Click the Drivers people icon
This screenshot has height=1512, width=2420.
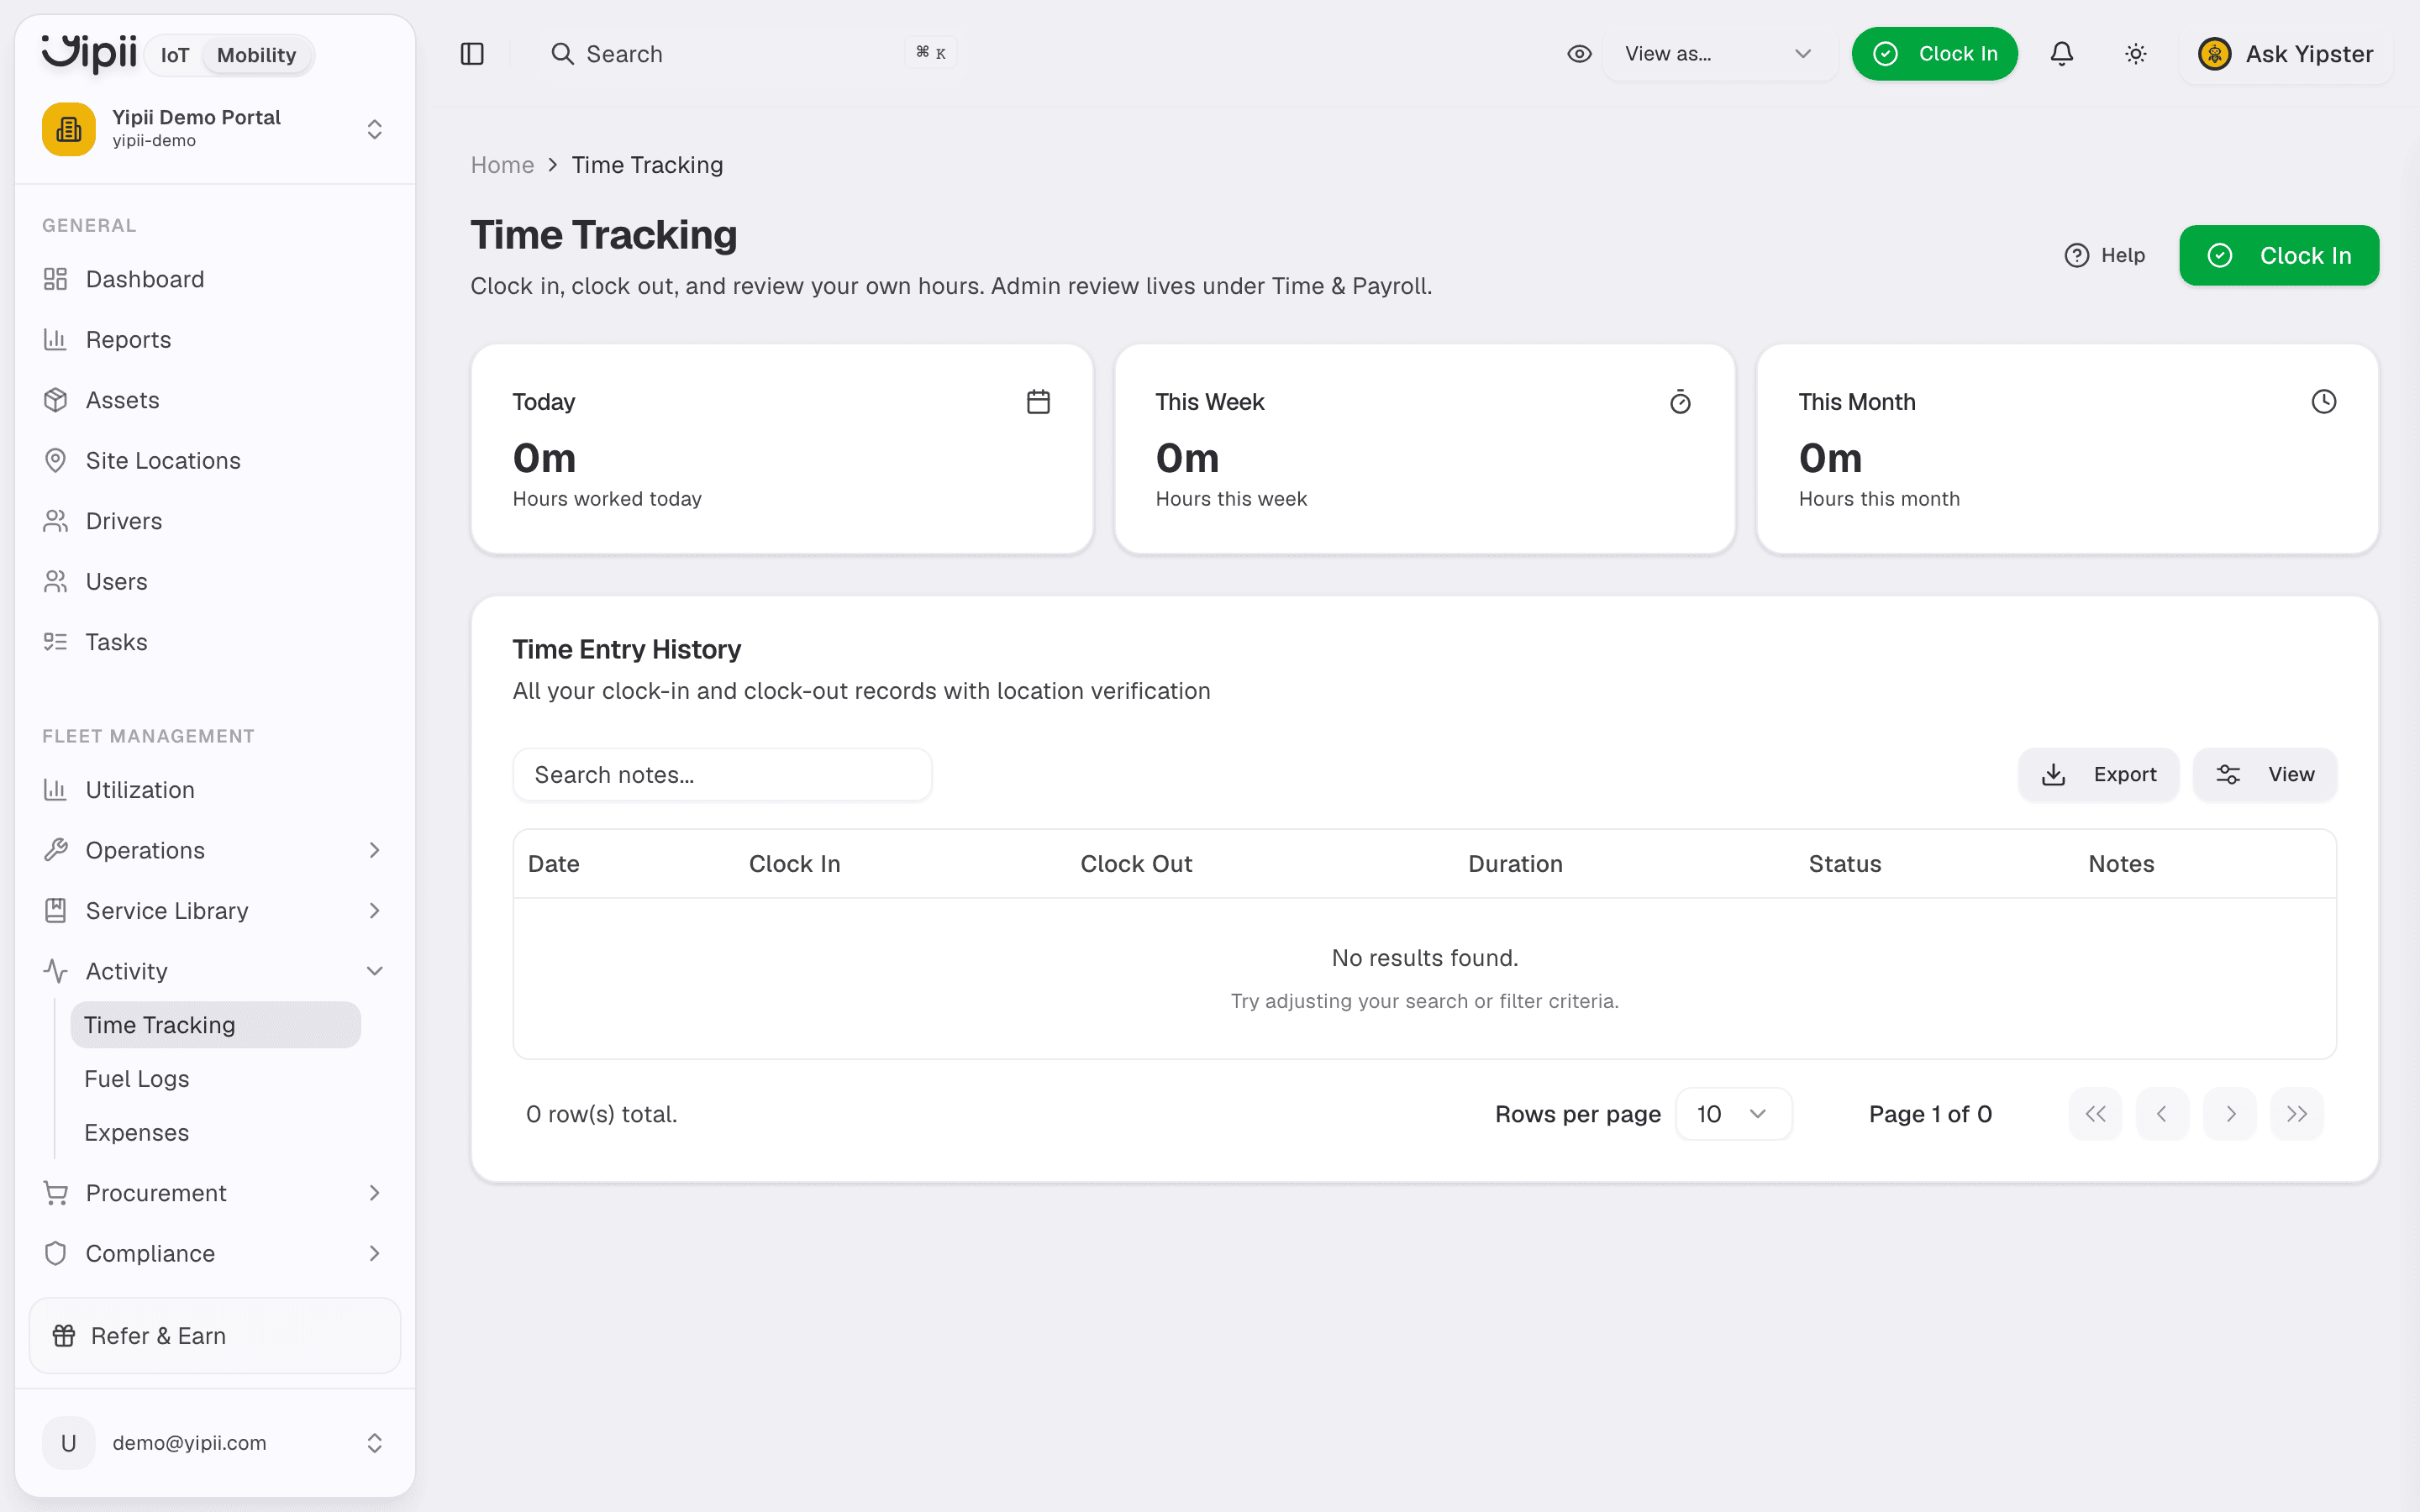tap(56, 521)
